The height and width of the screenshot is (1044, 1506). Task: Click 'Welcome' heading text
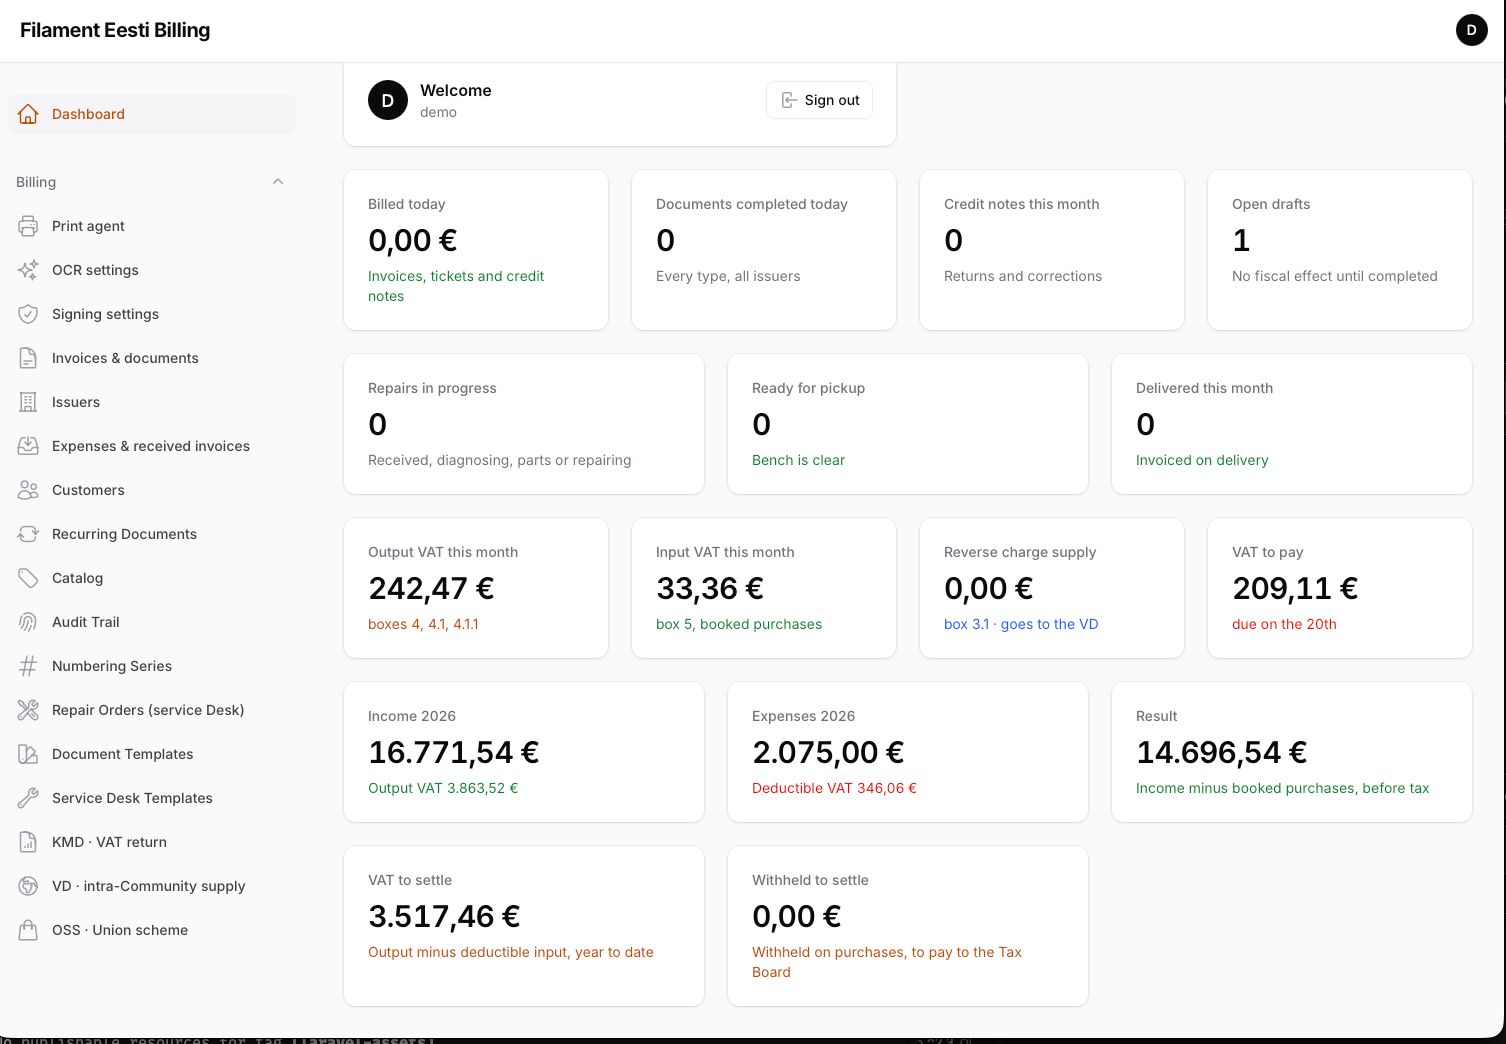coord(455,90)
